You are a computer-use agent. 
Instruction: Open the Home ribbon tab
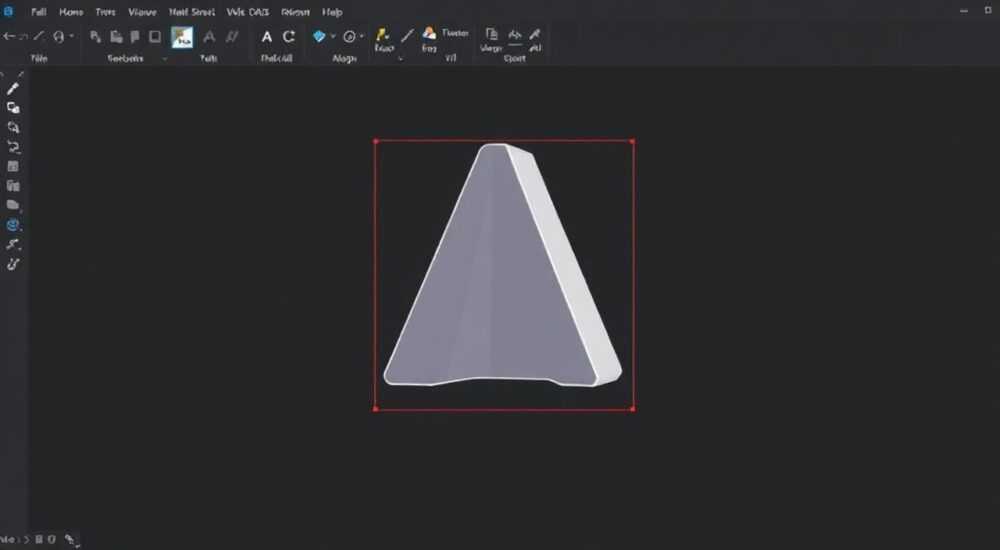pyautogui.click(x=71, y=12)
